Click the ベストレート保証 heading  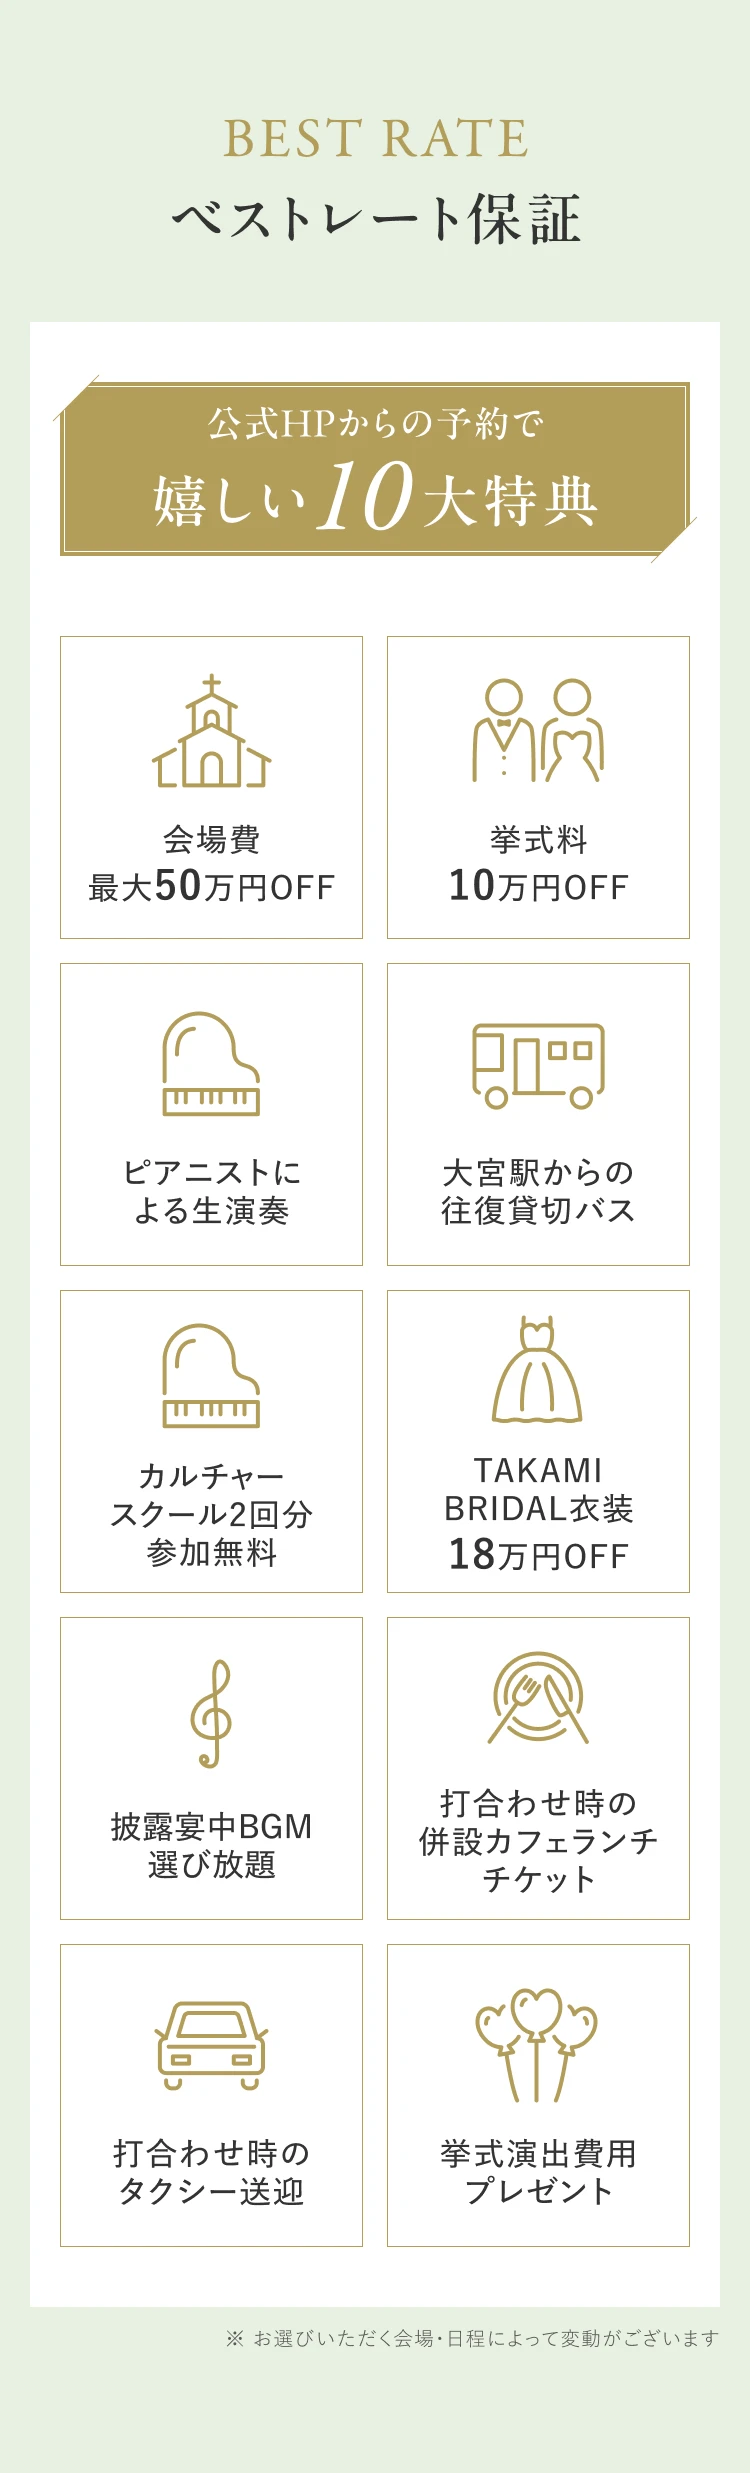pos(375,220)
